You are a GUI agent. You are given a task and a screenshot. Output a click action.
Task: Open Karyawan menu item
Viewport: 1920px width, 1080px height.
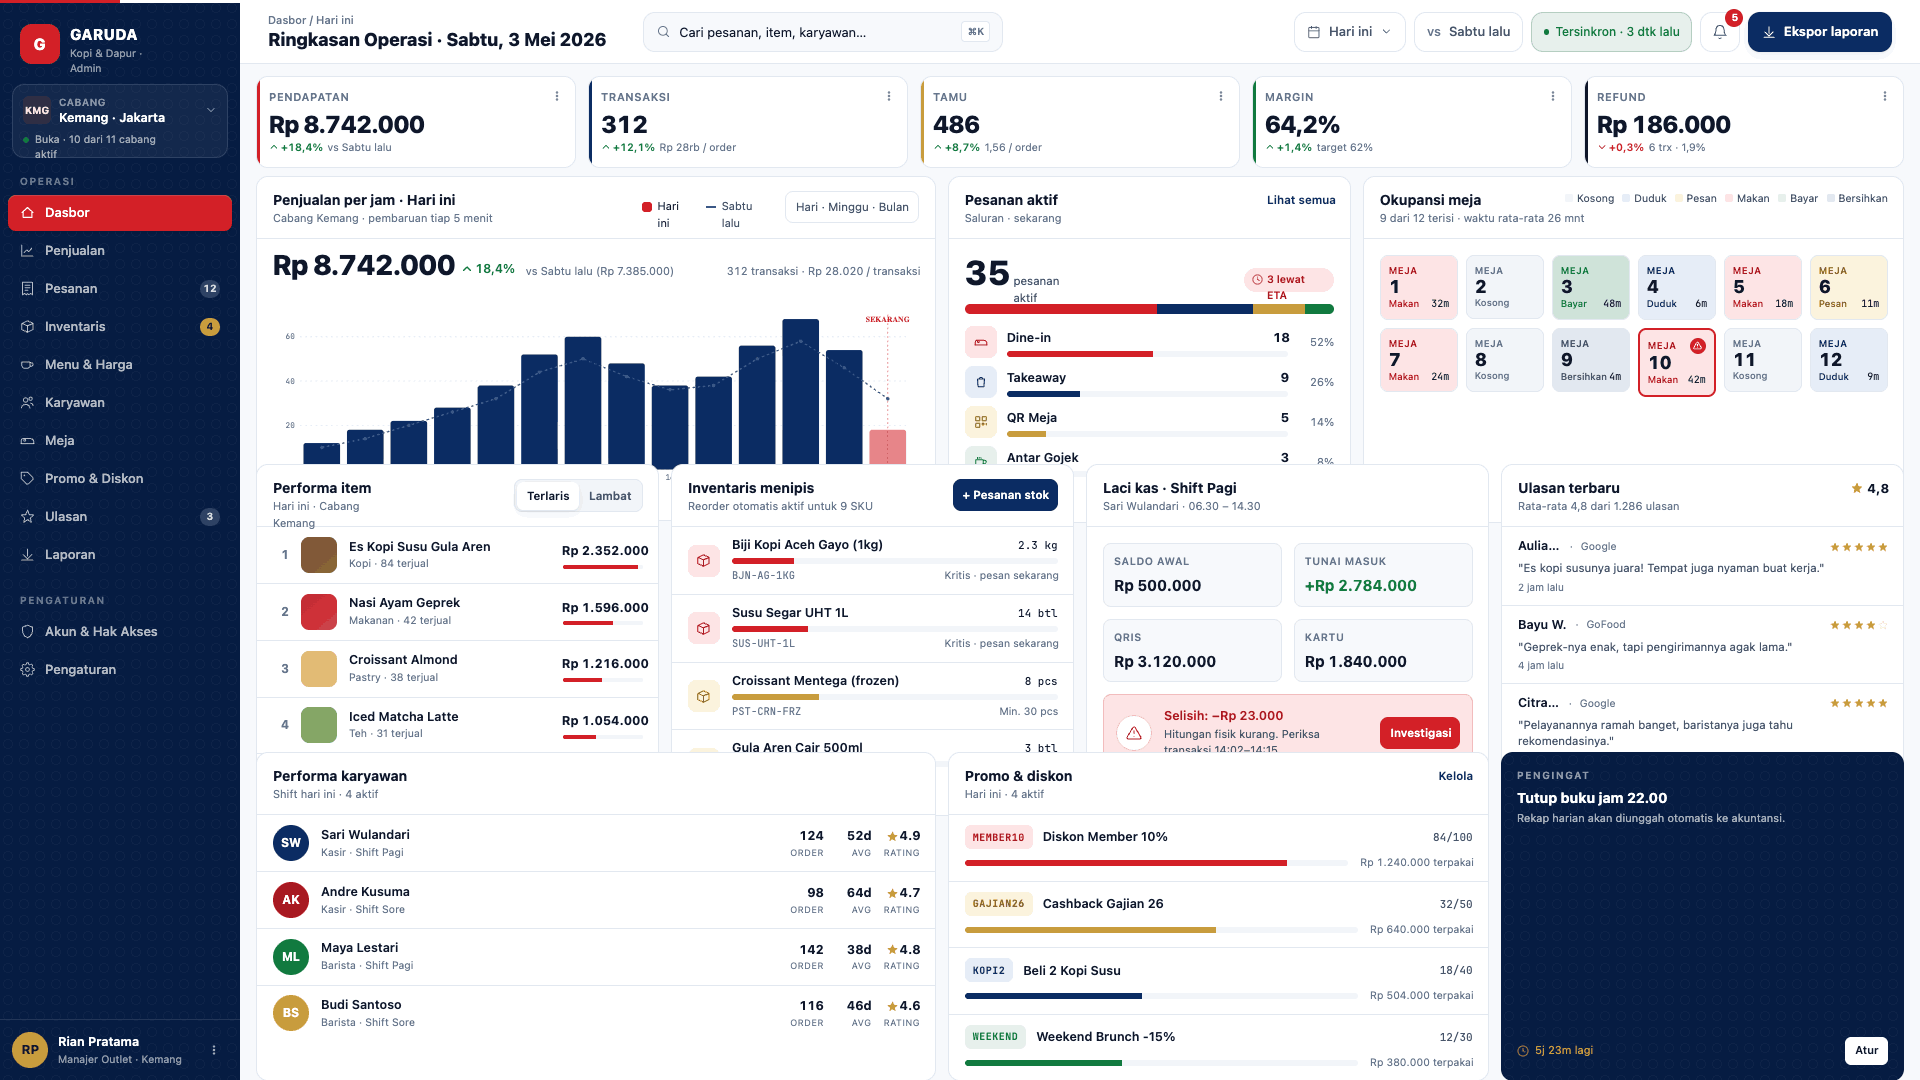120,403
